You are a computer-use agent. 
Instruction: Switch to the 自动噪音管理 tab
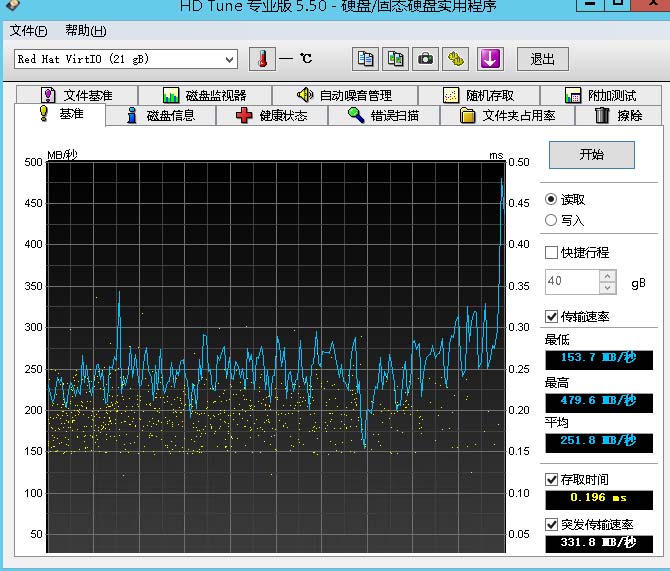344,95
